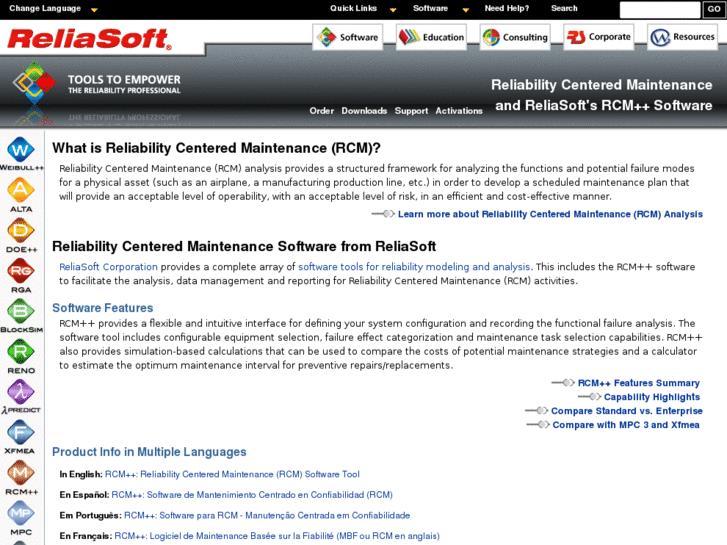Click the GO search button
Screen dimensions: 727x545
(x=714, y=9)
